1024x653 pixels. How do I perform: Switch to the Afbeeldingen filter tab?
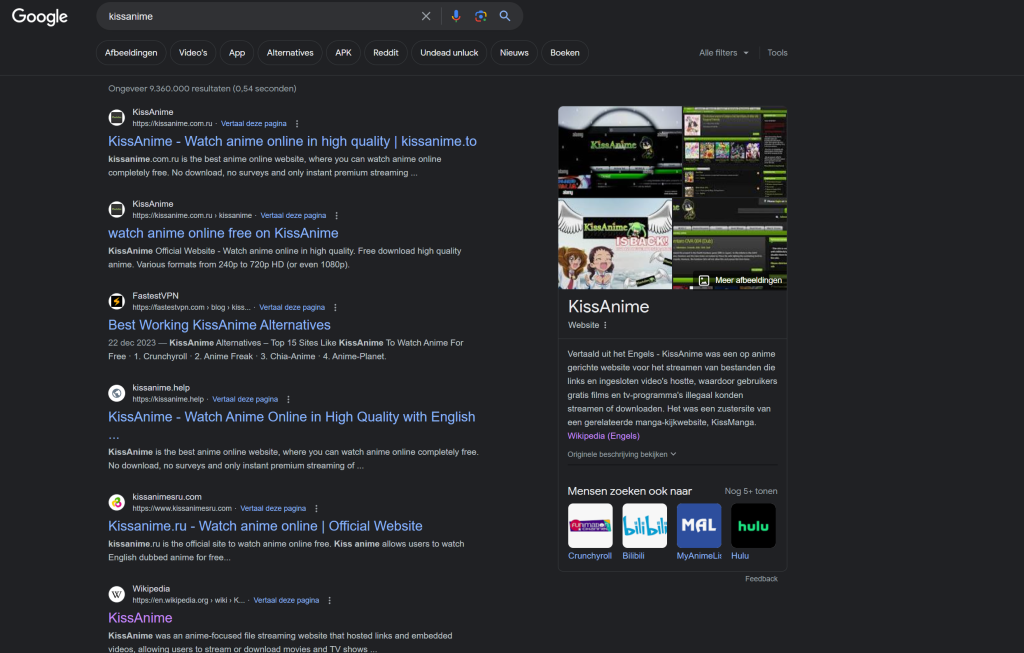131,53
